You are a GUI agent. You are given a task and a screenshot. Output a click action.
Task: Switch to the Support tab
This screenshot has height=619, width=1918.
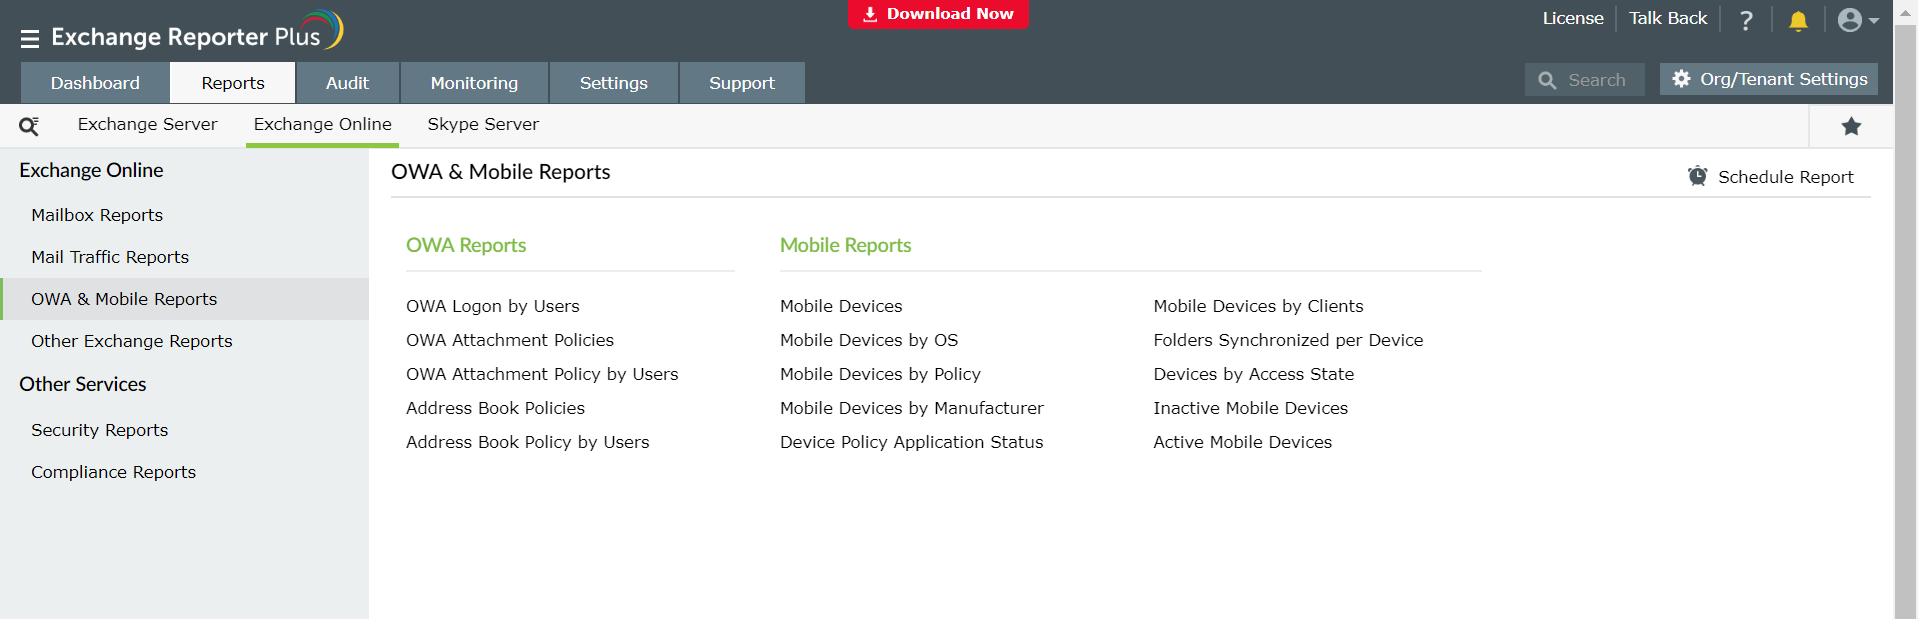(x=742, y=83)
